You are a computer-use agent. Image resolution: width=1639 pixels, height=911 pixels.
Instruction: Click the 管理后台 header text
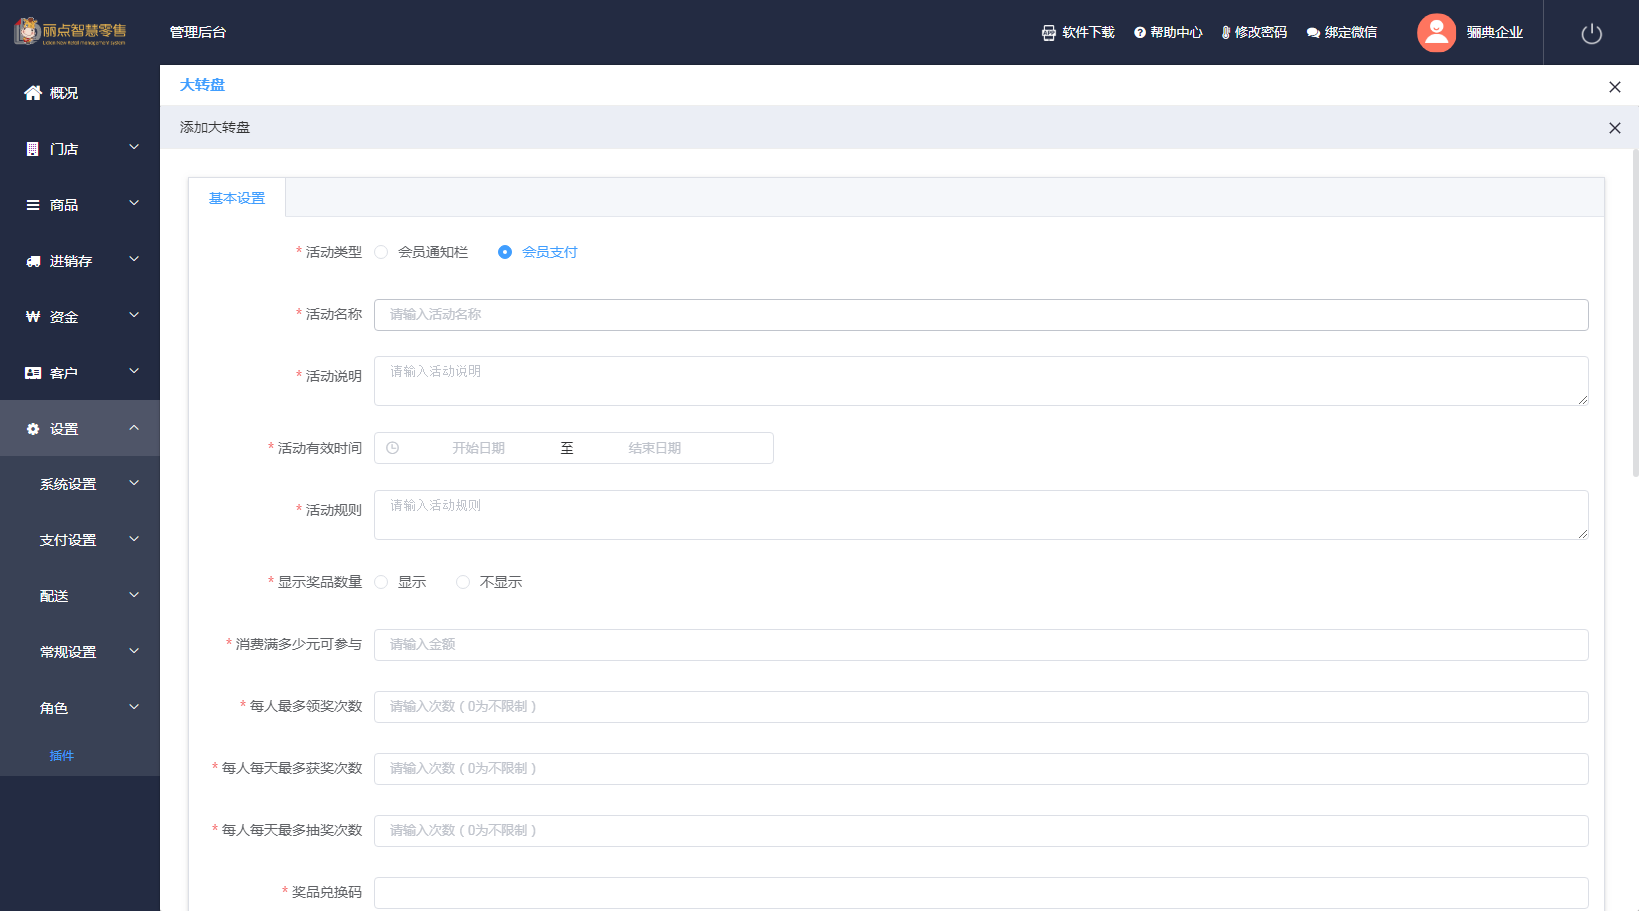tap(198, 33)
